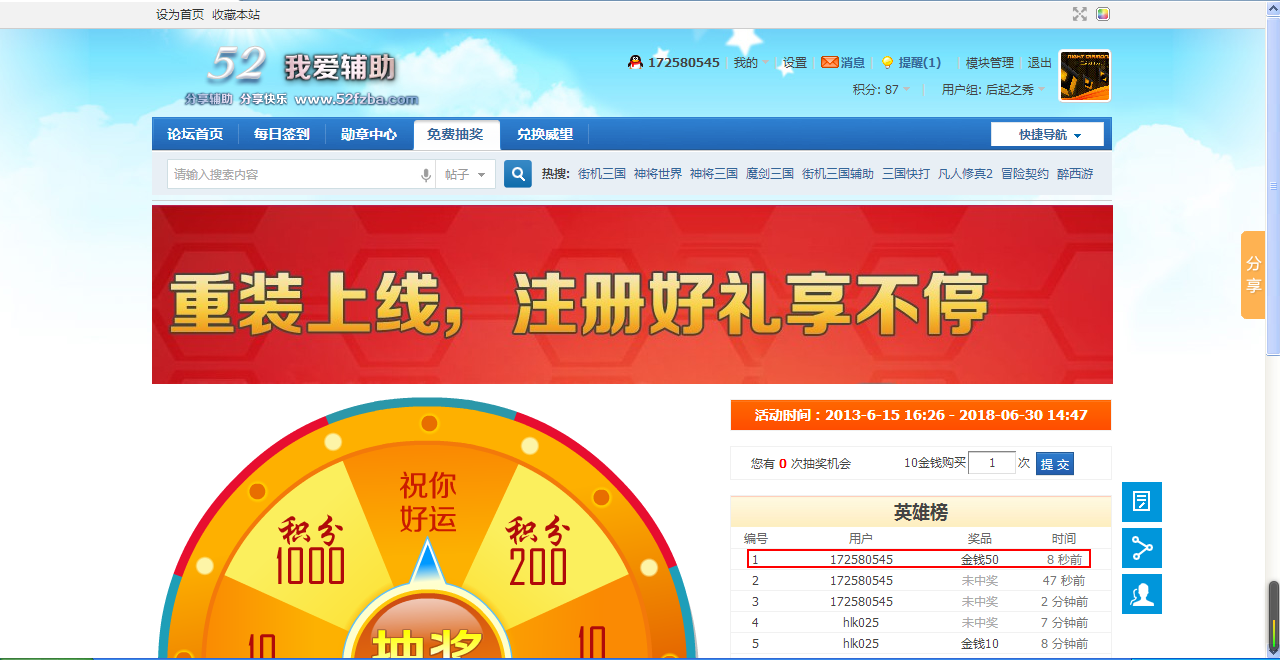Viewport: 1280px width, 660px height.
Task: Click the QQ penguin icon
Action: (635, 62)
